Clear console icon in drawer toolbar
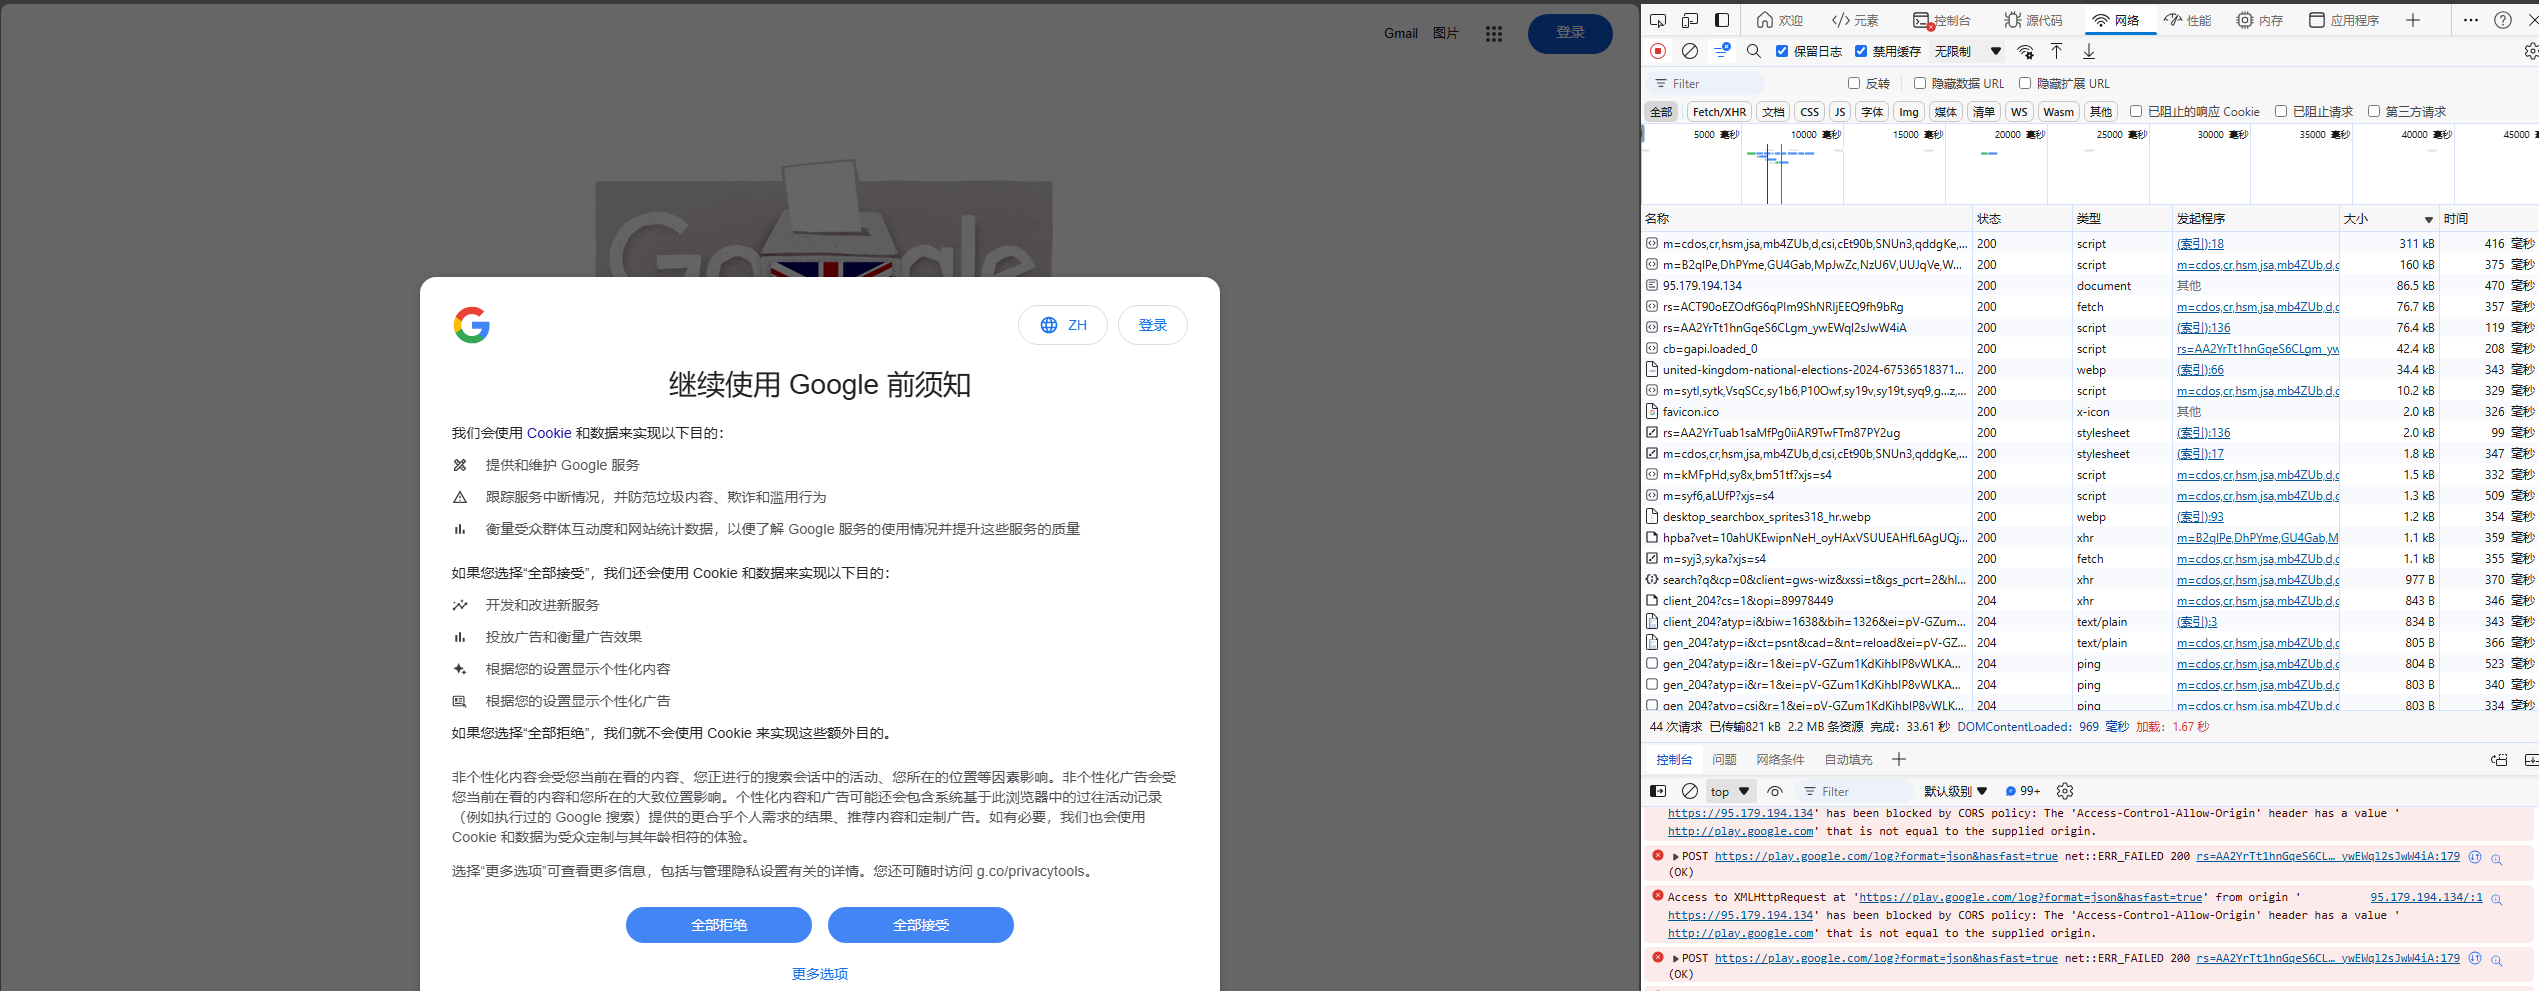Screen dimensions: 2539x991 (1690, 791)
